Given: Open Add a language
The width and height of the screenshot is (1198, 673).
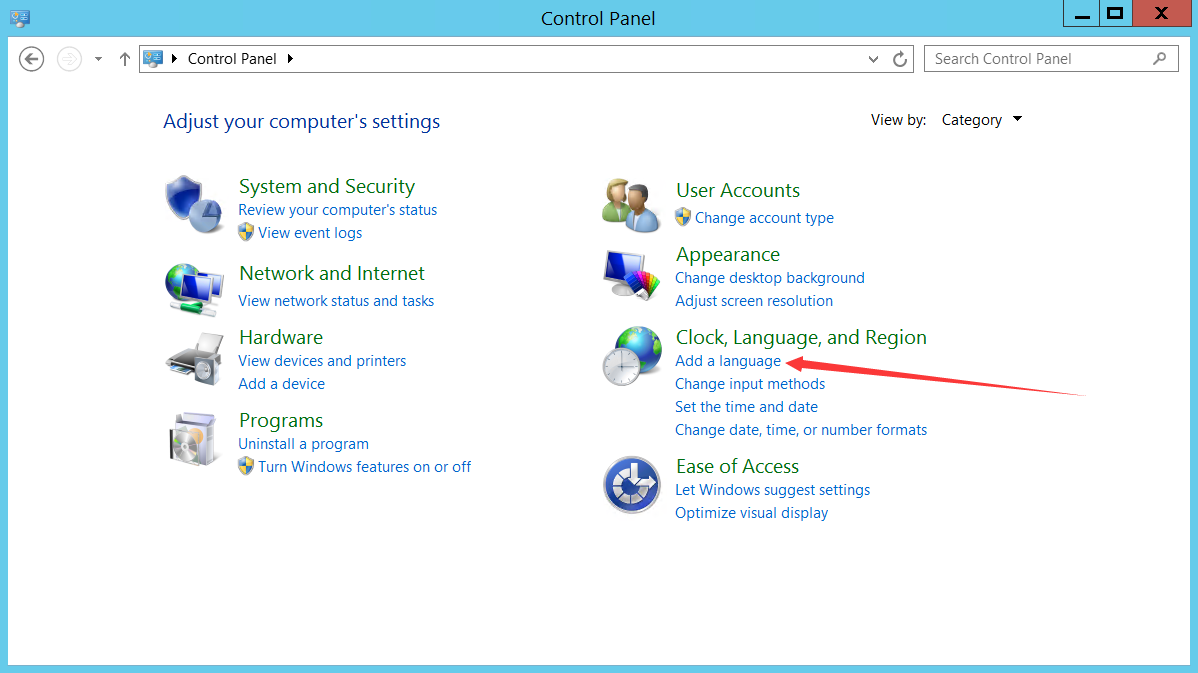Looking at the screenshot, I should point(727,360).
